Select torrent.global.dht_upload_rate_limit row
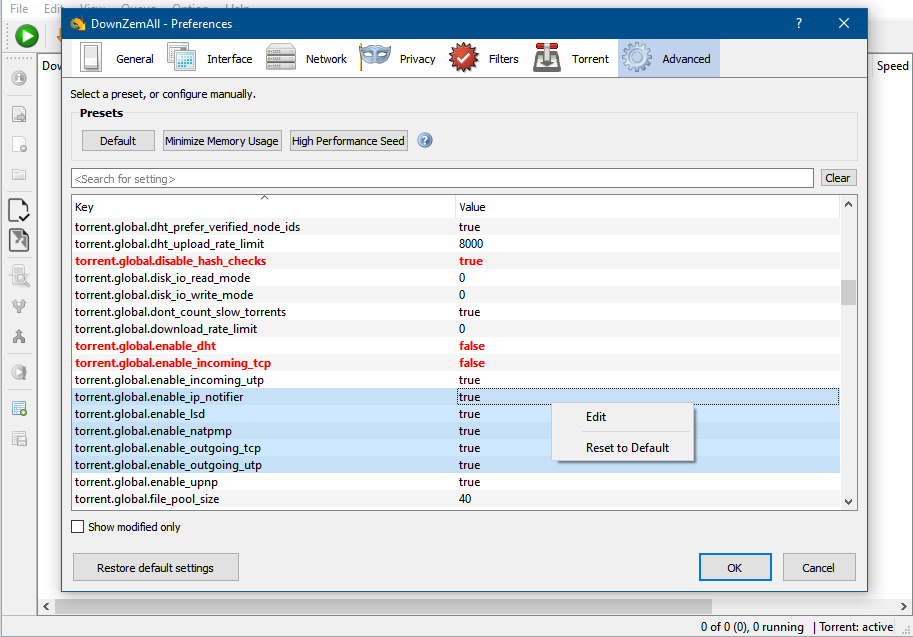 (456, 244)
